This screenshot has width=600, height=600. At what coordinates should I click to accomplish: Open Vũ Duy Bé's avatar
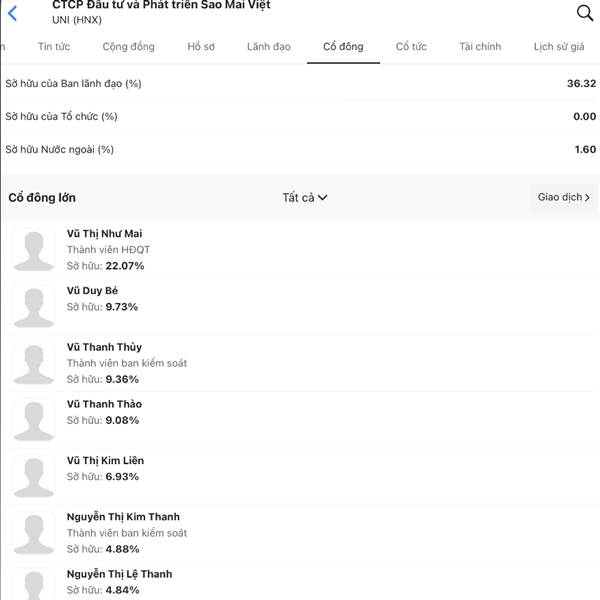click(34, 307)
